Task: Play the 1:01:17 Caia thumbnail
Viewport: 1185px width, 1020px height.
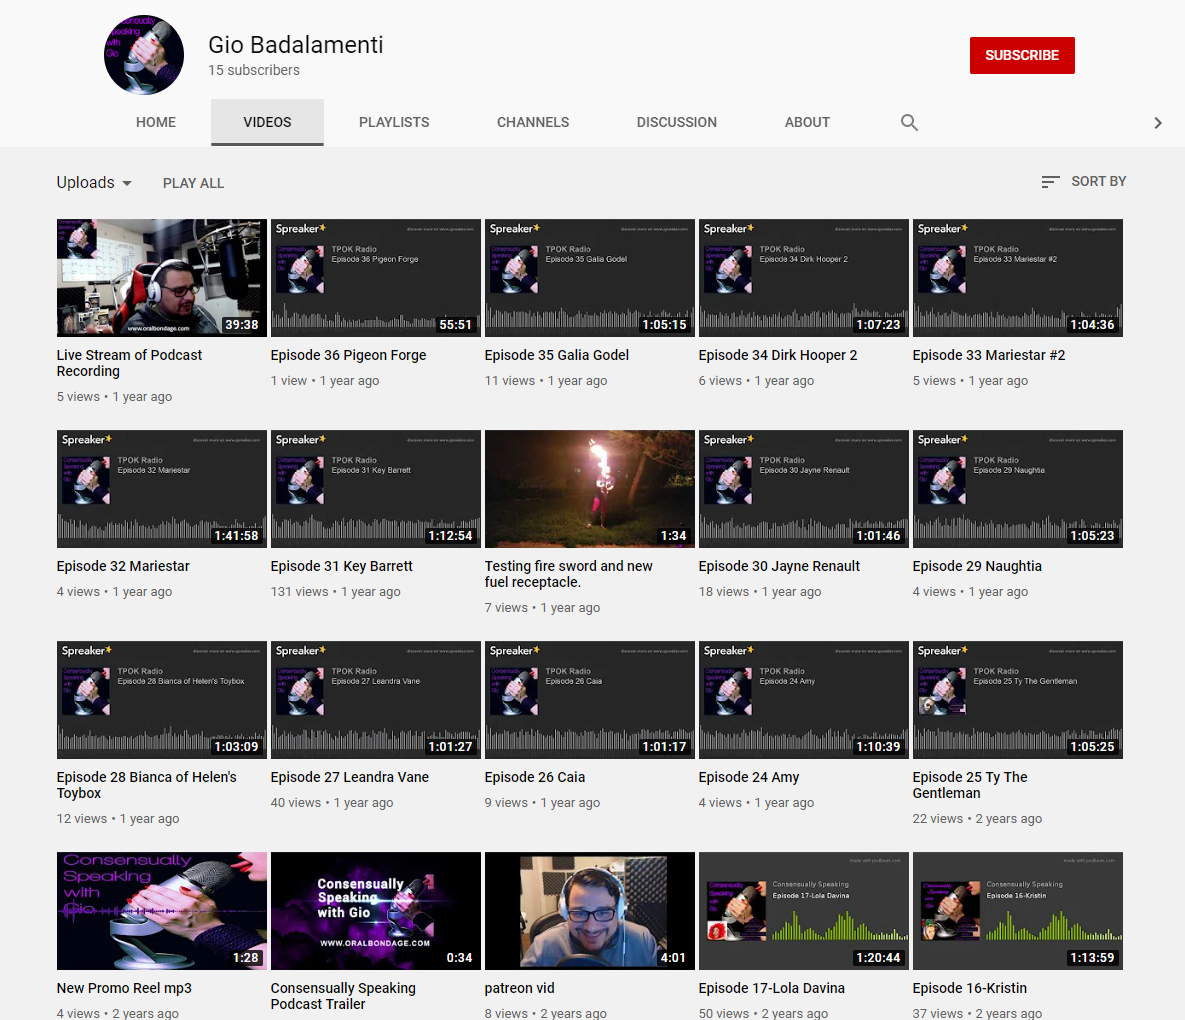Action: coord(589,700)
